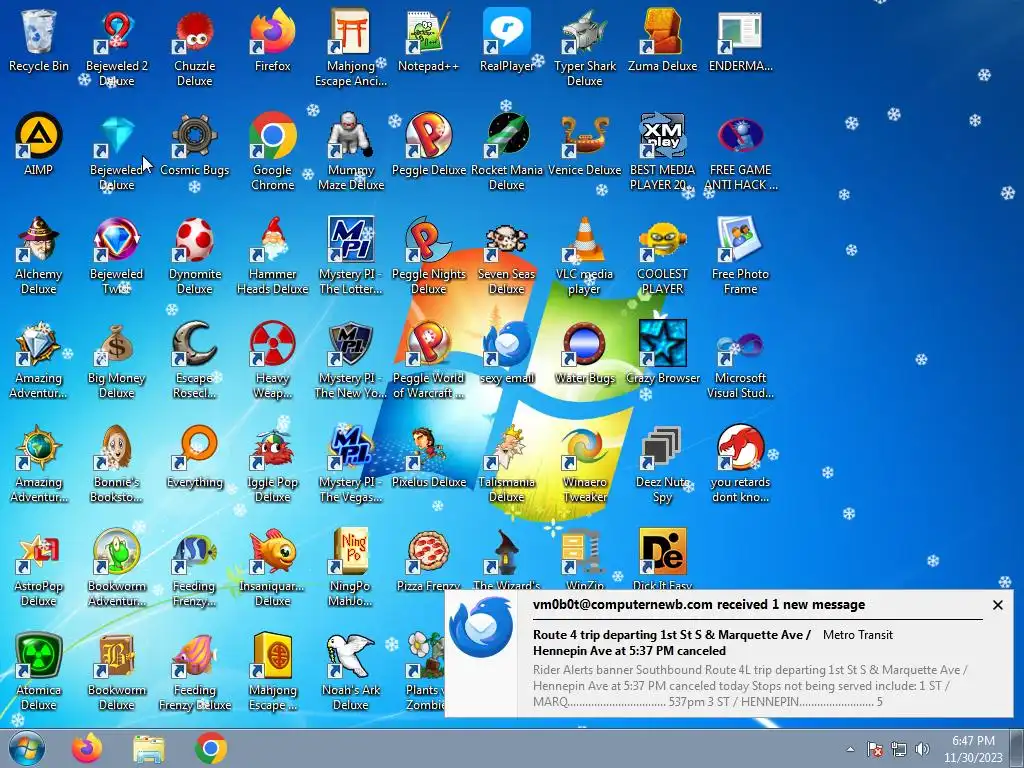
Task: Select the Talismania Deluxe icon
Action: pyautogui.click(x=507, y=464)
